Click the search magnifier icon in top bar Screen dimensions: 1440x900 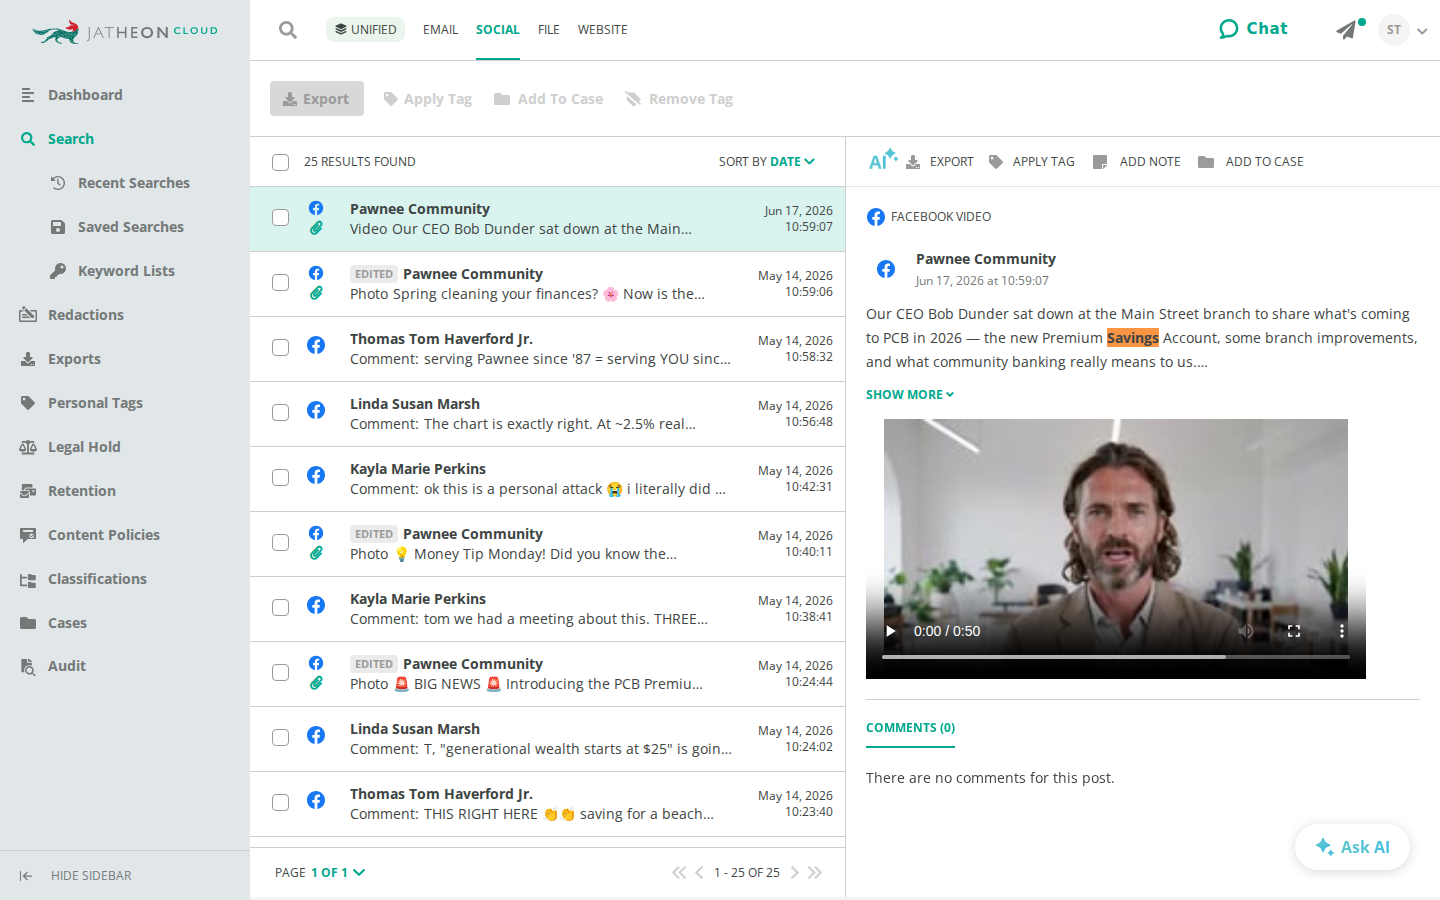pyautogui.click(x=288, y=30)
